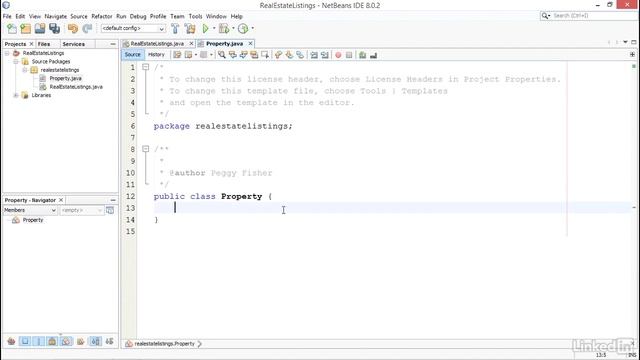
Task: Start macro recording with red circle icon
Action: pyautogui.click(x=338, y=55)
